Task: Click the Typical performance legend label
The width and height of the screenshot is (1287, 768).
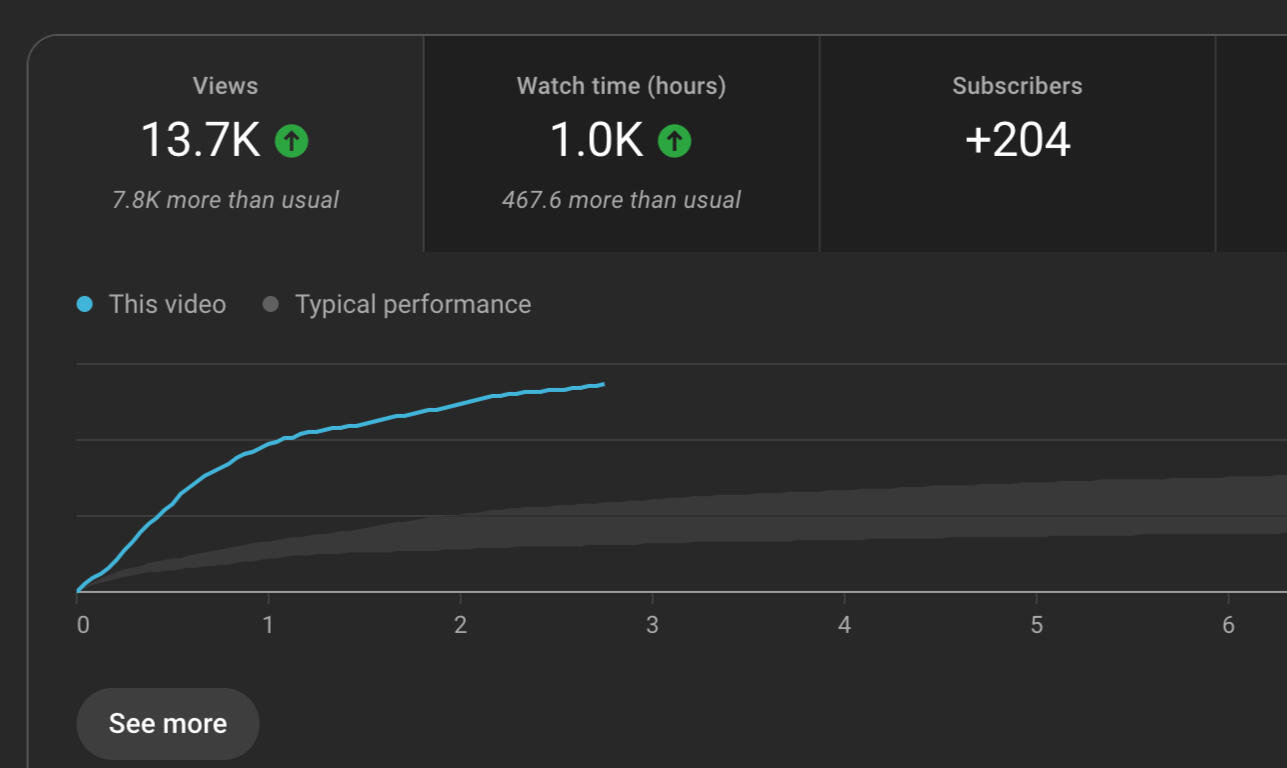Action: [x=412, y=304]
